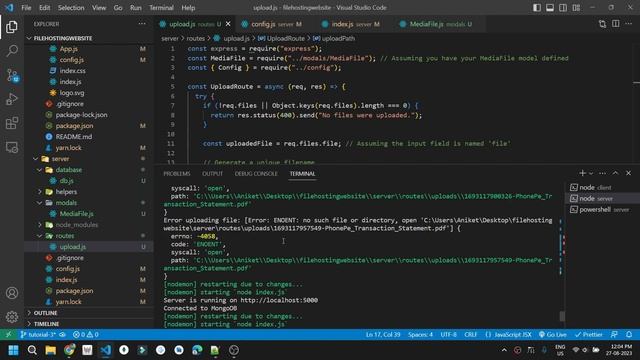Viewport: 640px width, 360px height.
Task: Click Go Live status bar button
Action: pos(552,335)
